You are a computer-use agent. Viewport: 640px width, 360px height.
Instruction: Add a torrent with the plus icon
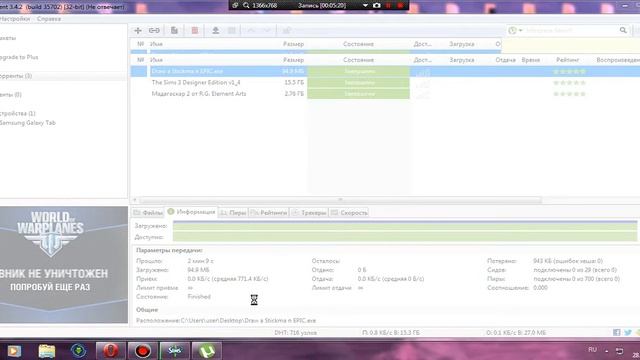point(138,31)
